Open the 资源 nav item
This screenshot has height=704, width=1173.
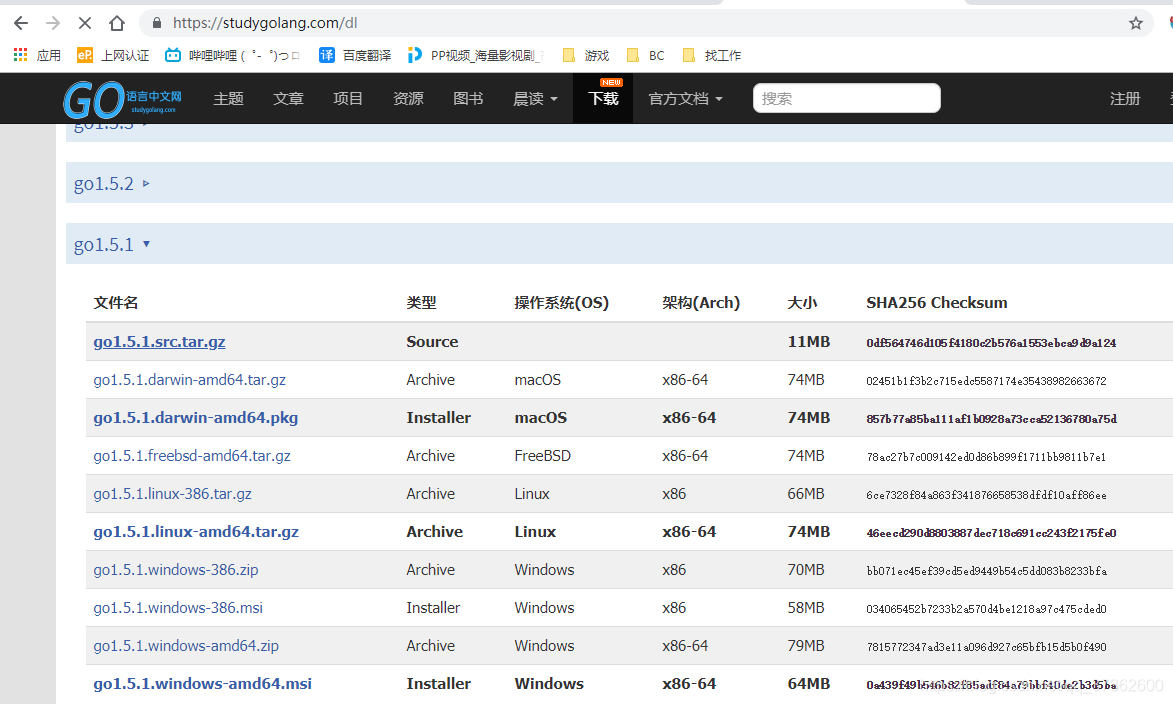pyautogui.click(x=408, y=99)
